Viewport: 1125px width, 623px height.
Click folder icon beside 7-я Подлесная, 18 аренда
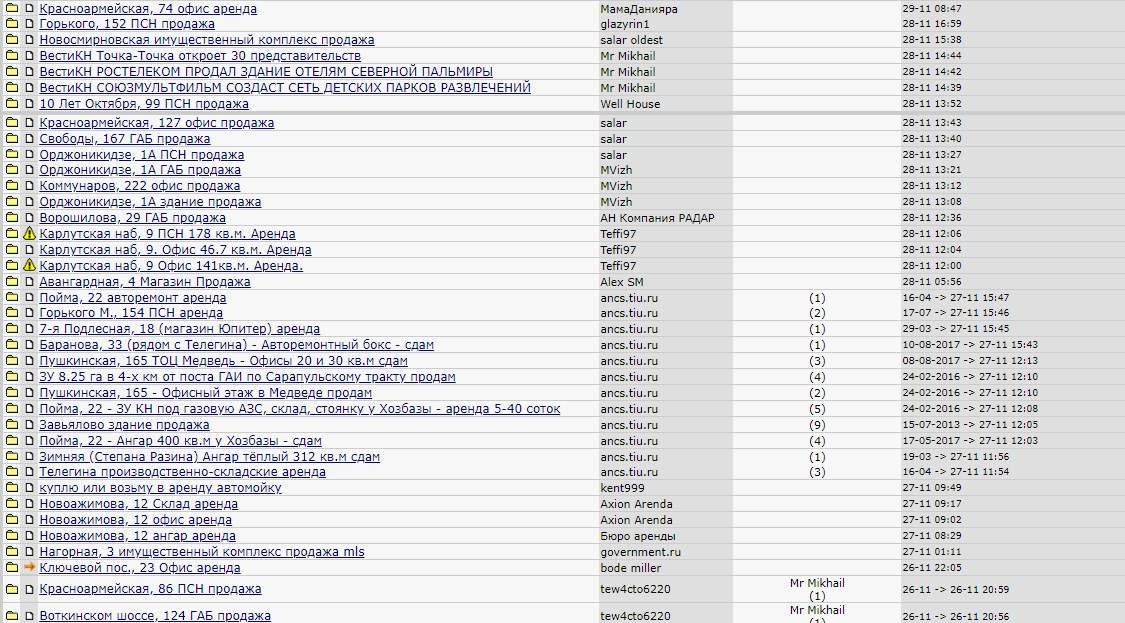11,329
